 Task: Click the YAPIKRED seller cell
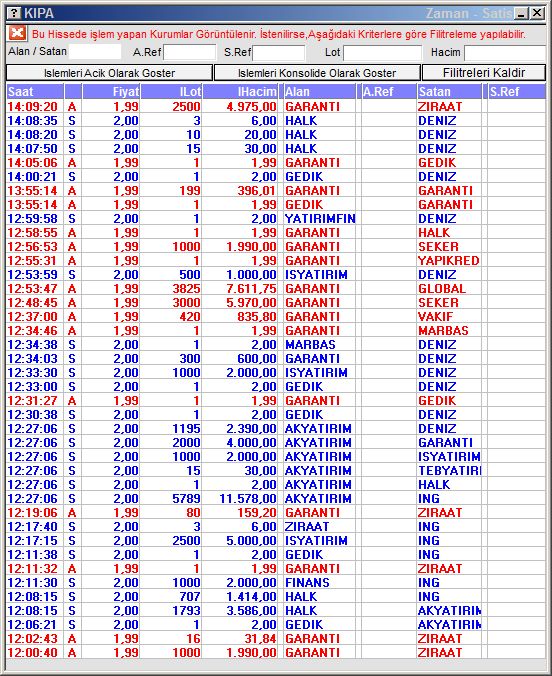(x=448, y=261)
